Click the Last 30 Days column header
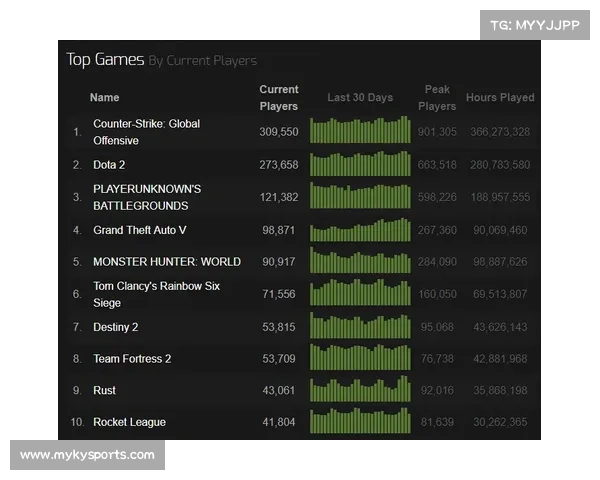Viewport: 600px width, 480px height. click(x=360, y=98)
